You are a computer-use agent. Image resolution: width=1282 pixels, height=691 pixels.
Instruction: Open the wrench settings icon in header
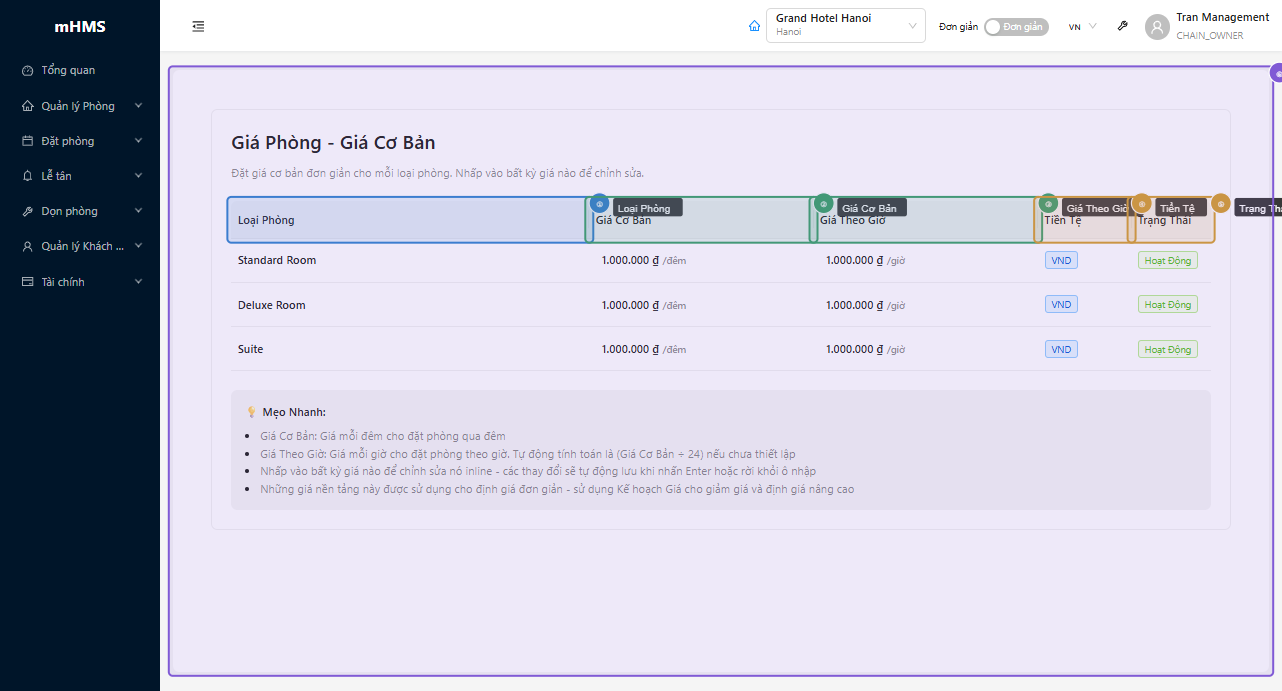click(1122, 26)
